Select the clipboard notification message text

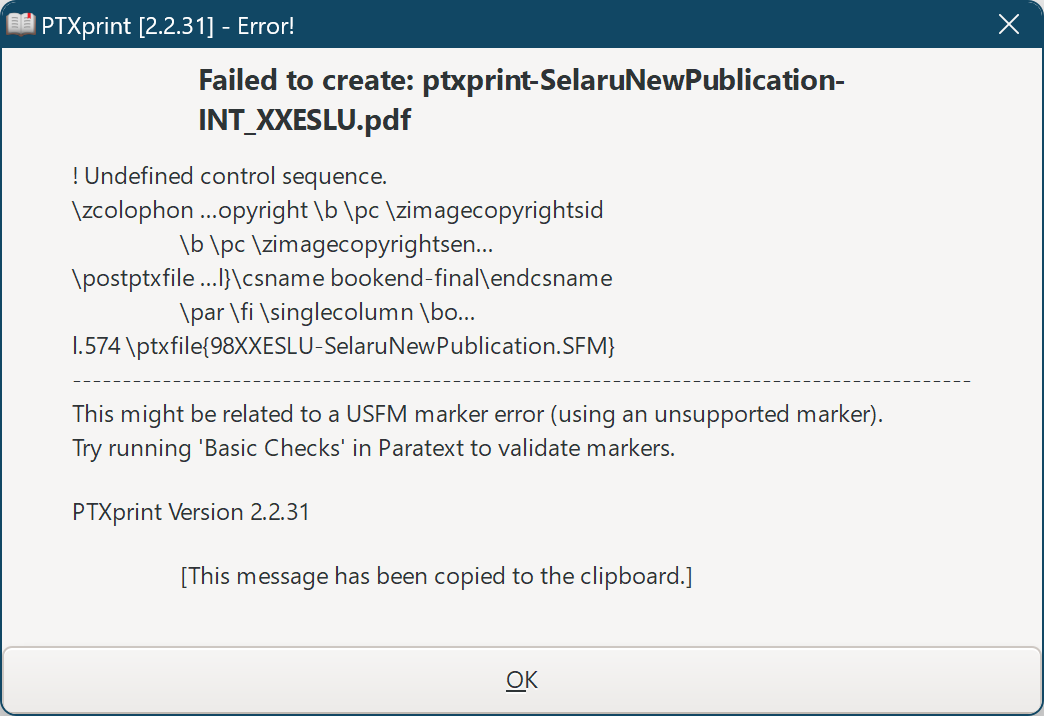[435, 576]
